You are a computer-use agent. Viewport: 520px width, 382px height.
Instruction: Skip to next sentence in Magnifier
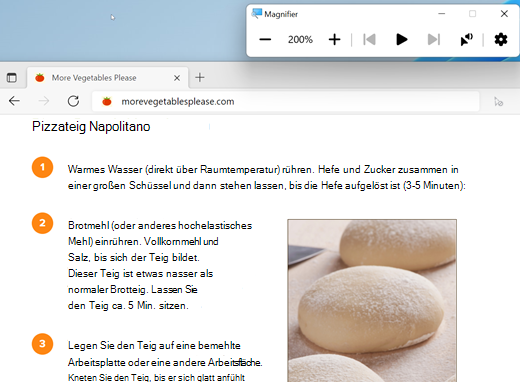[434, 40]
